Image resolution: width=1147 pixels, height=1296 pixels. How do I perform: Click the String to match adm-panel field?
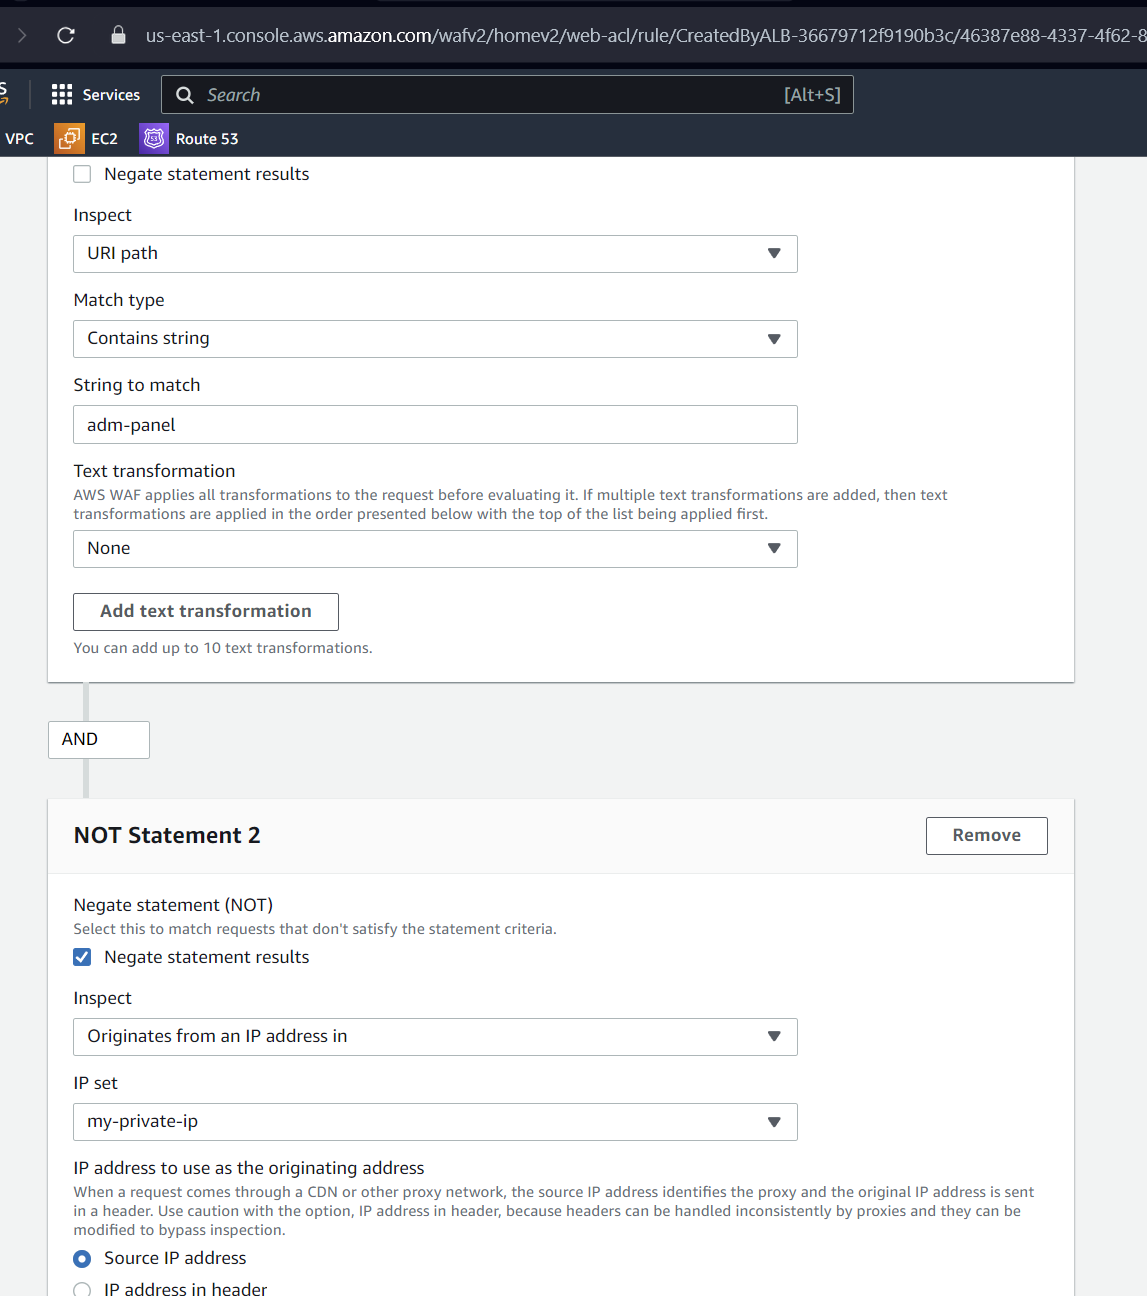435,425
